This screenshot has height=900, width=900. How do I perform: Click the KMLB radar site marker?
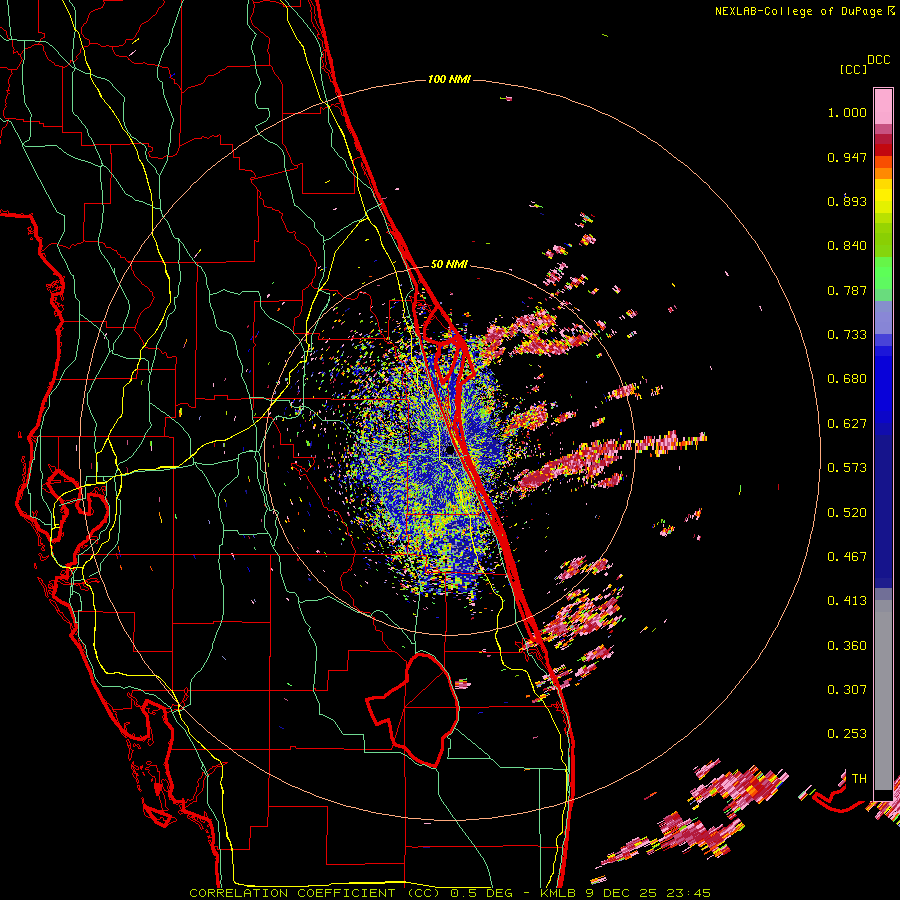[449, 451]
